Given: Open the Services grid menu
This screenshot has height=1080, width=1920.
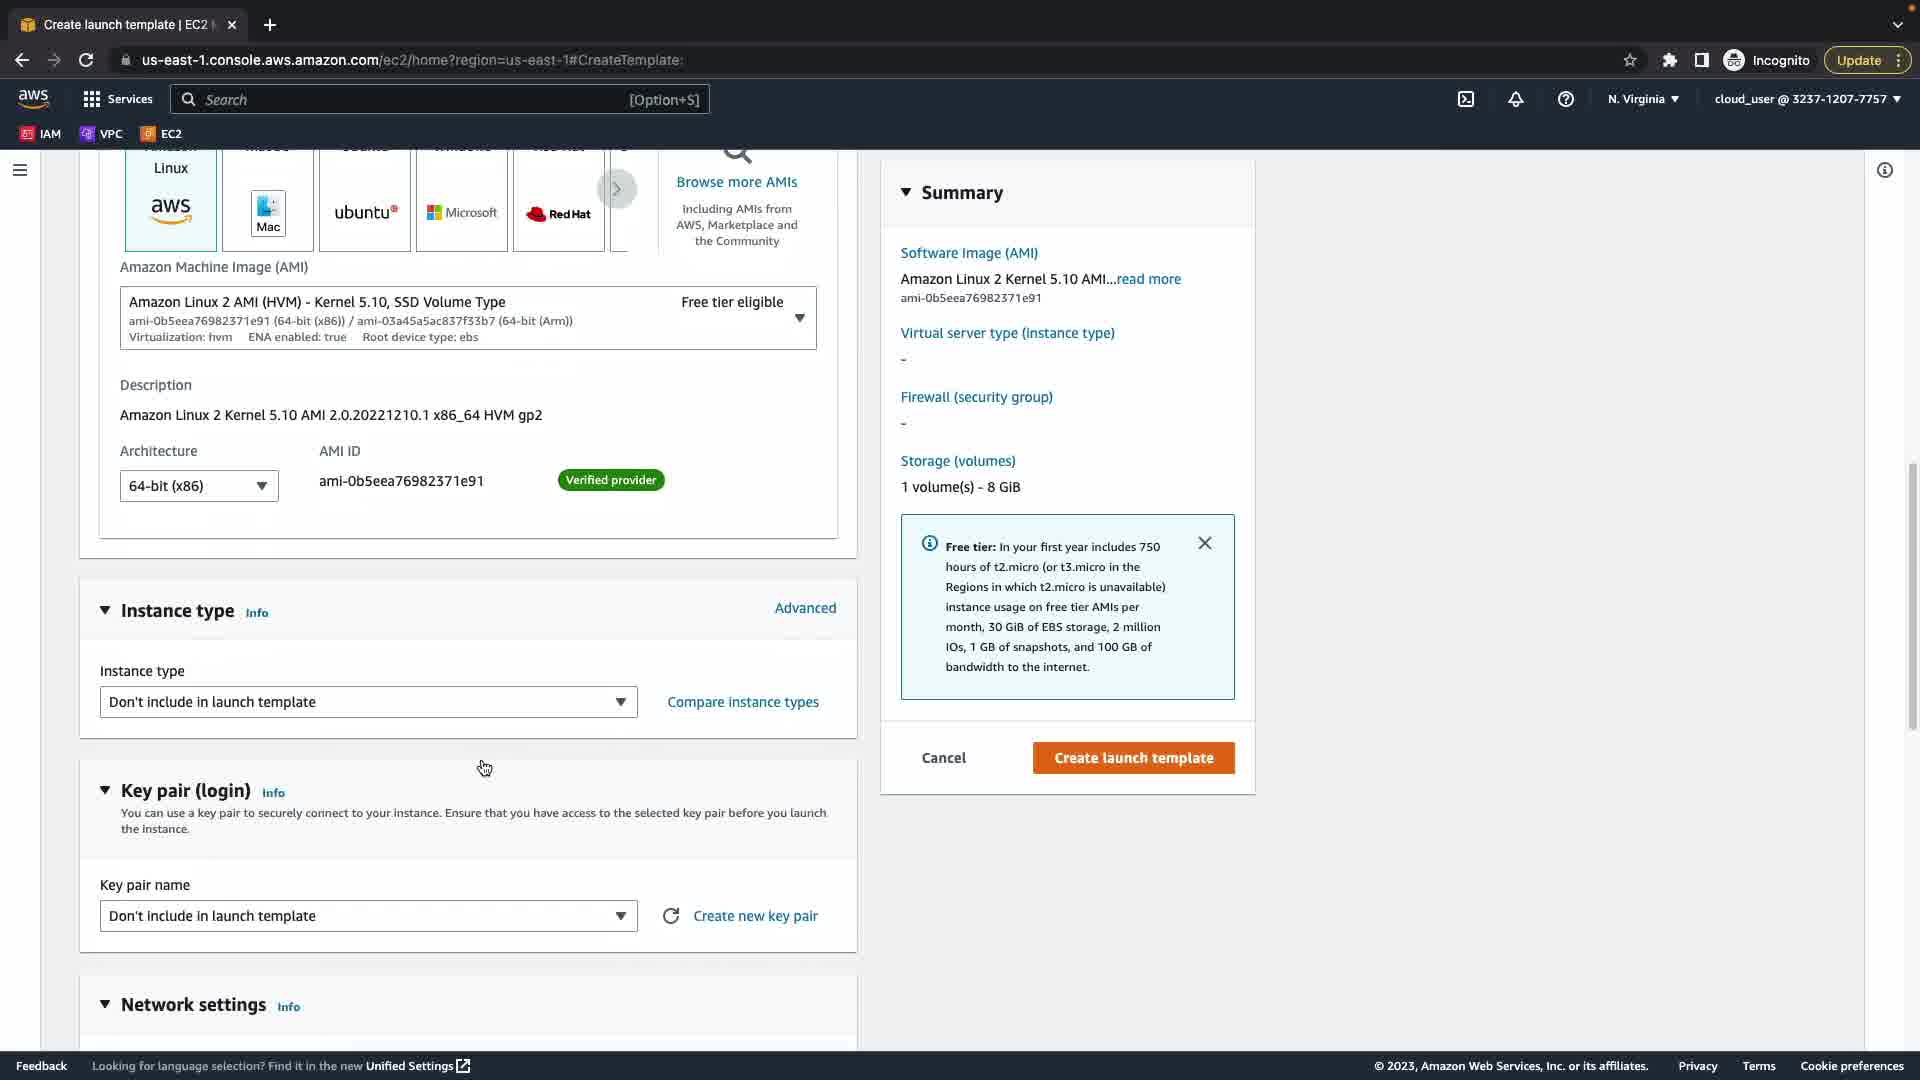Looking at the screenshot, I should [x=118, y=99].
